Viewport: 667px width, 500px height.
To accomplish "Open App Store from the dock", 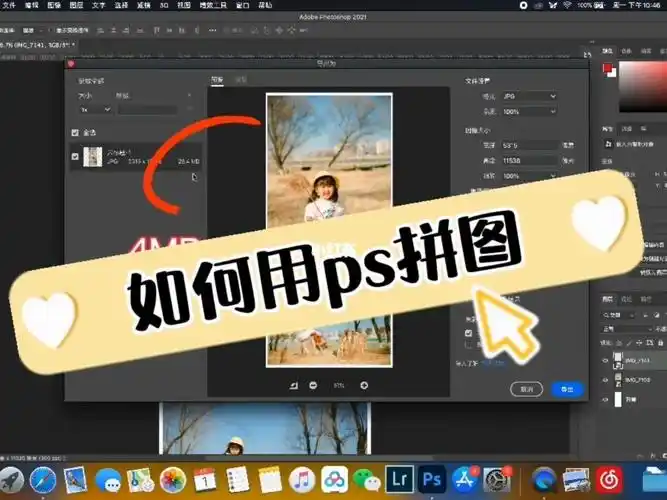I will (x=465, y=480).
